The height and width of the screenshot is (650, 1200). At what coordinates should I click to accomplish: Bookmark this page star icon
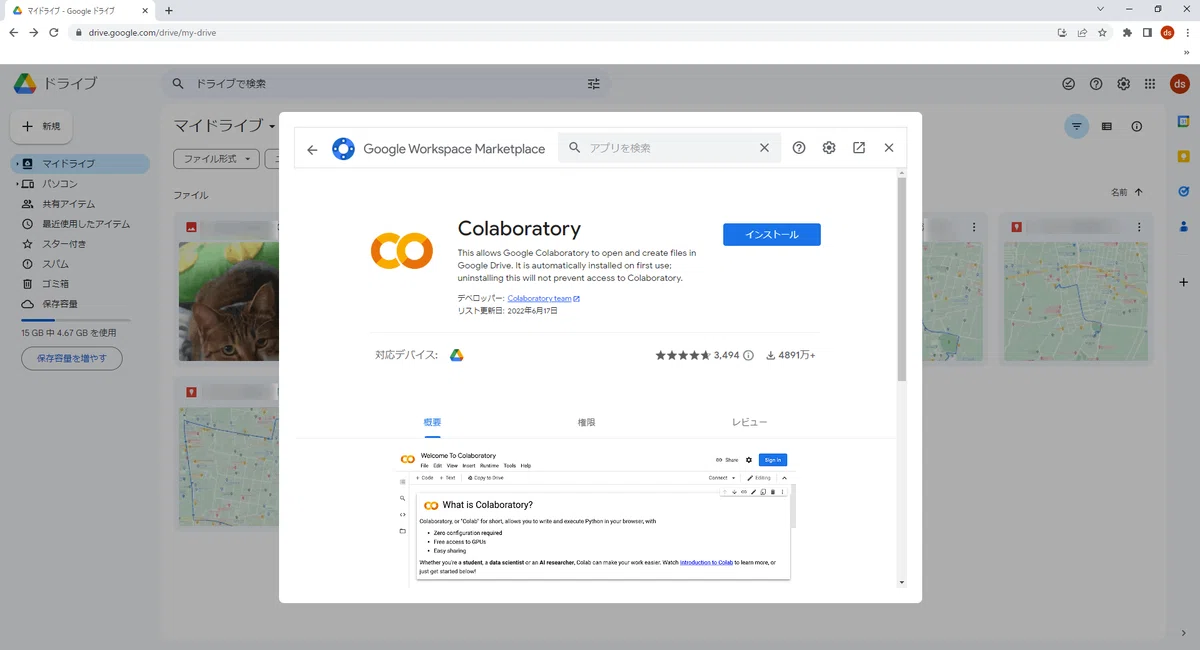pos(1102,32)
